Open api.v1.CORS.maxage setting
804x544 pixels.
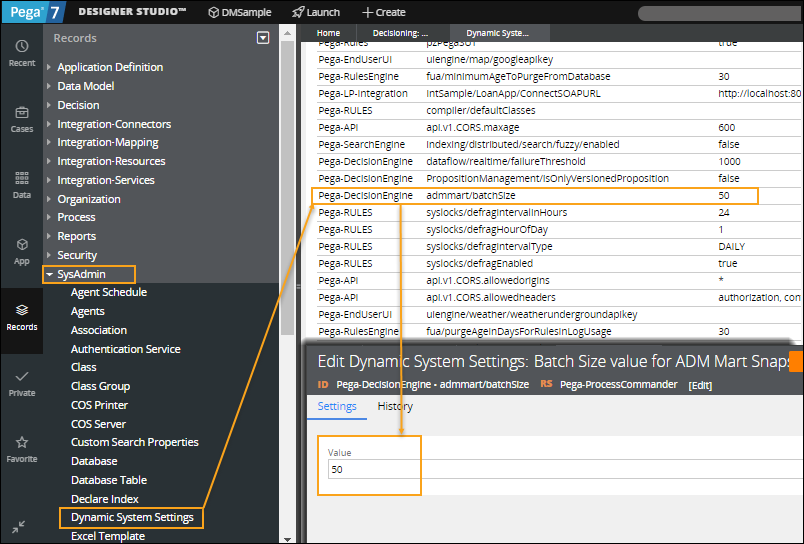click(473, 127)
